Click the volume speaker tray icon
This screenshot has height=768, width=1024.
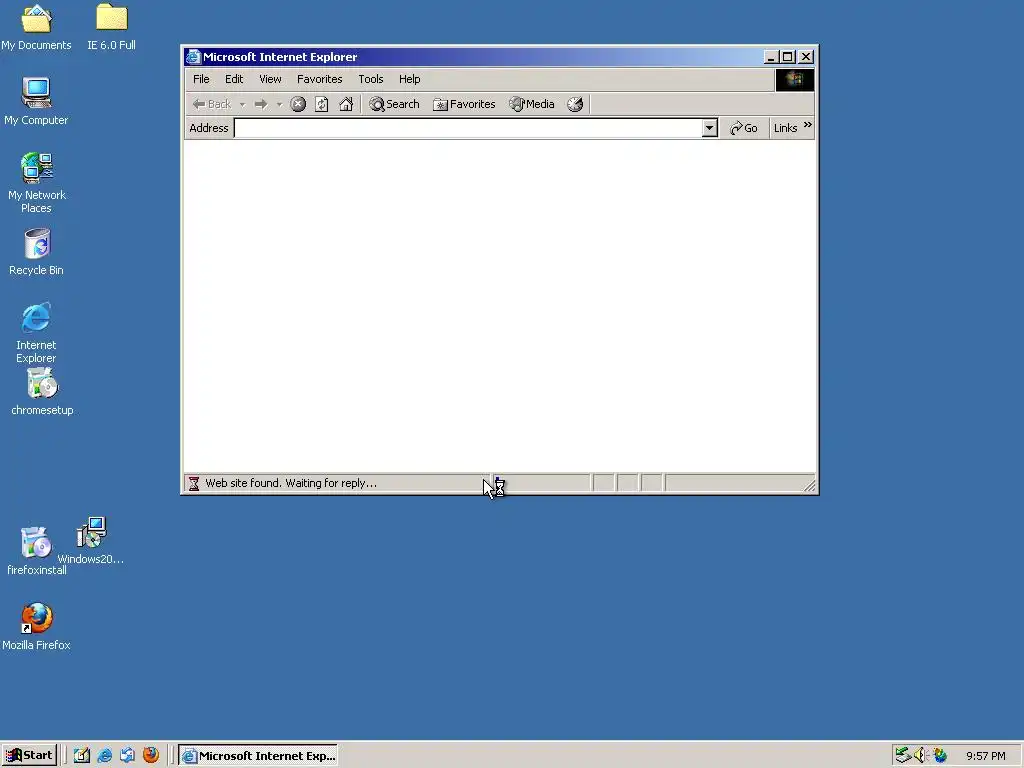point(921,755)
